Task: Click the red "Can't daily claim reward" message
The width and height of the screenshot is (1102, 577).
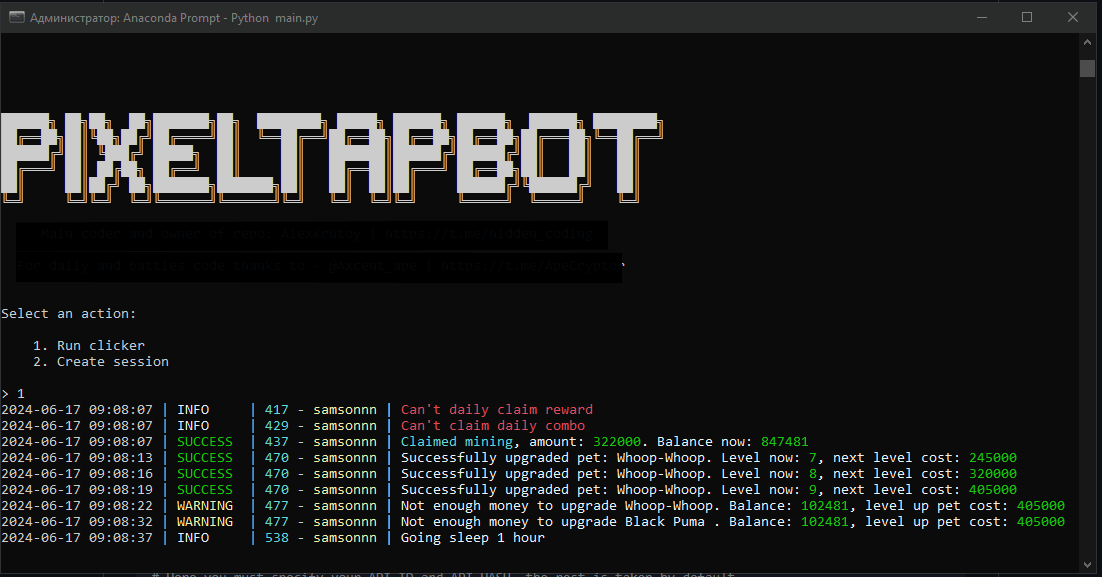Action: 497,409
